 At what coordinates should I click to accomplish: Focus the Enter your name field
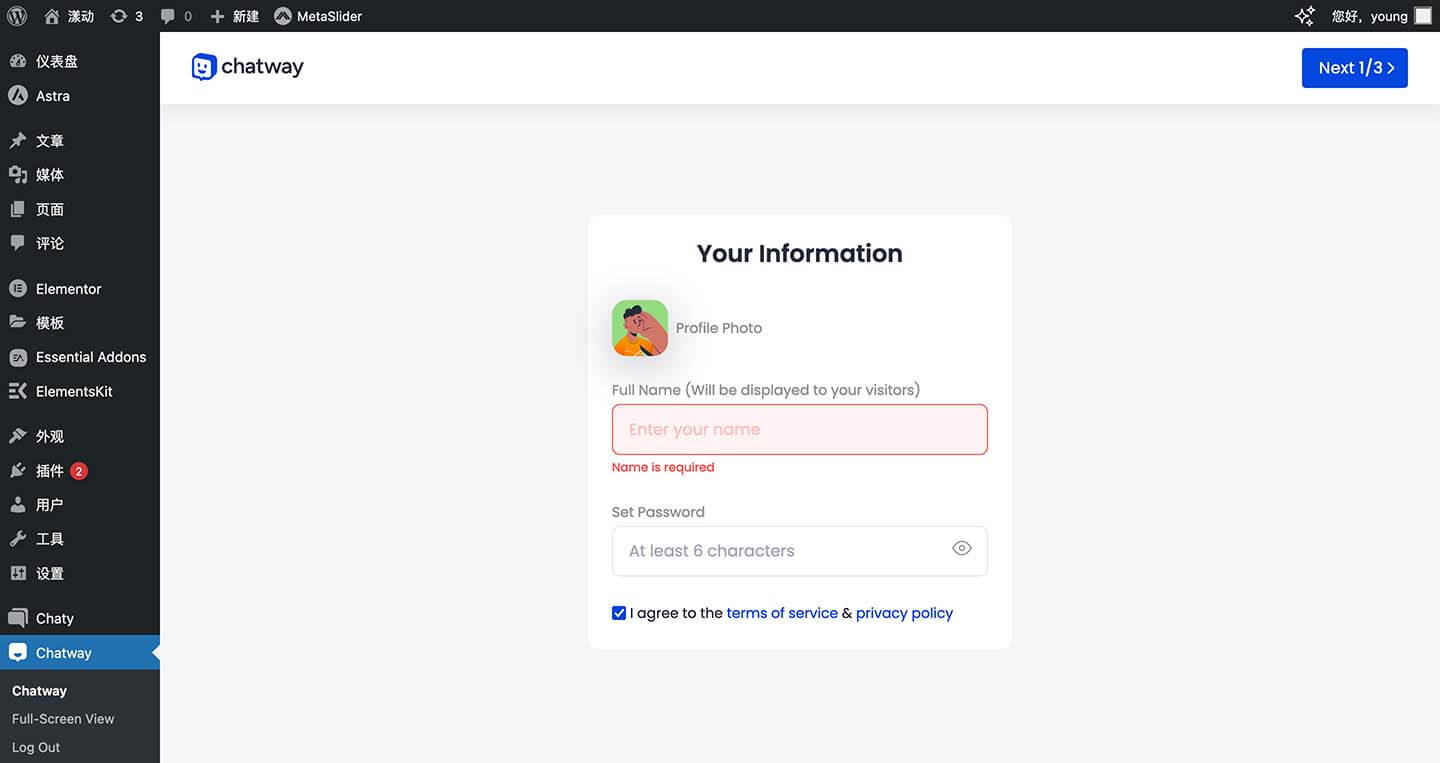(800, 429)
